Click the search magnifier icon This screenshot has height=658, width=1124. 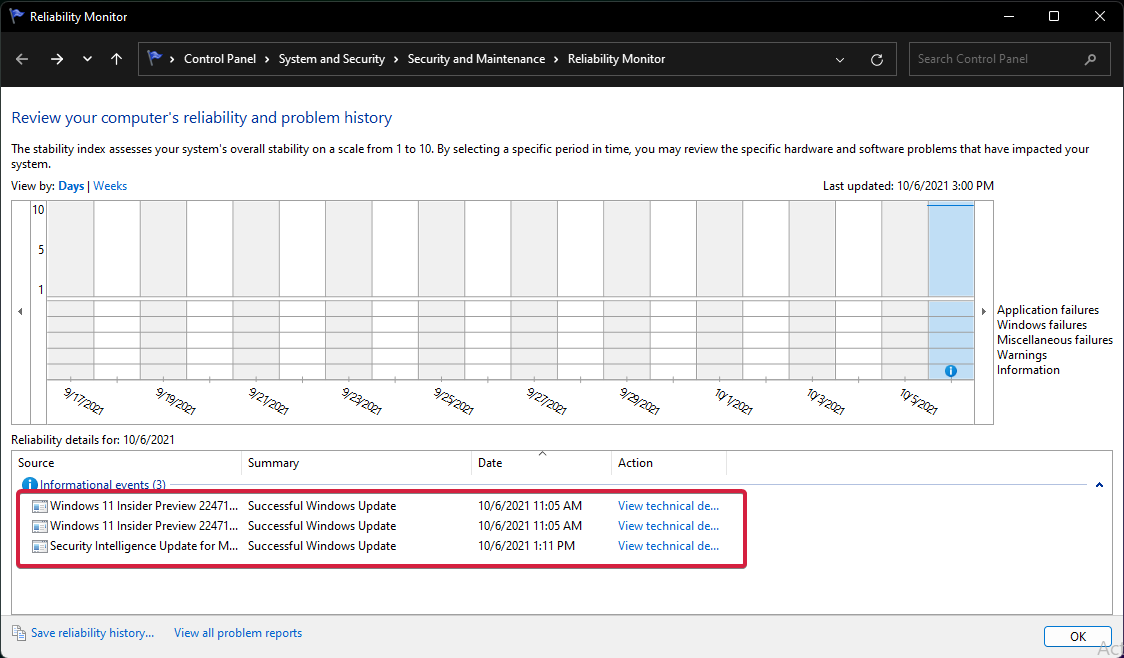(x=1091, y=59)
